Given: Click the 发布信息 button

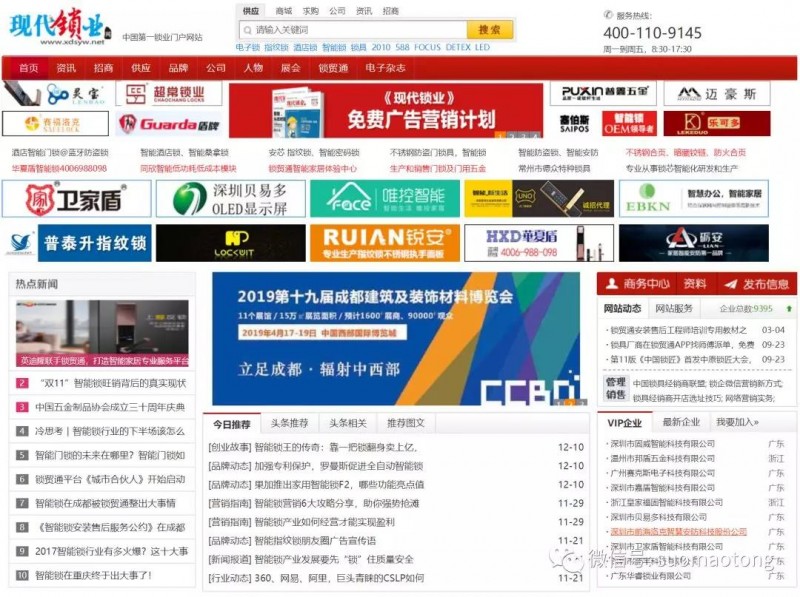Looking at the screenshot, I should tap(757, 284).
